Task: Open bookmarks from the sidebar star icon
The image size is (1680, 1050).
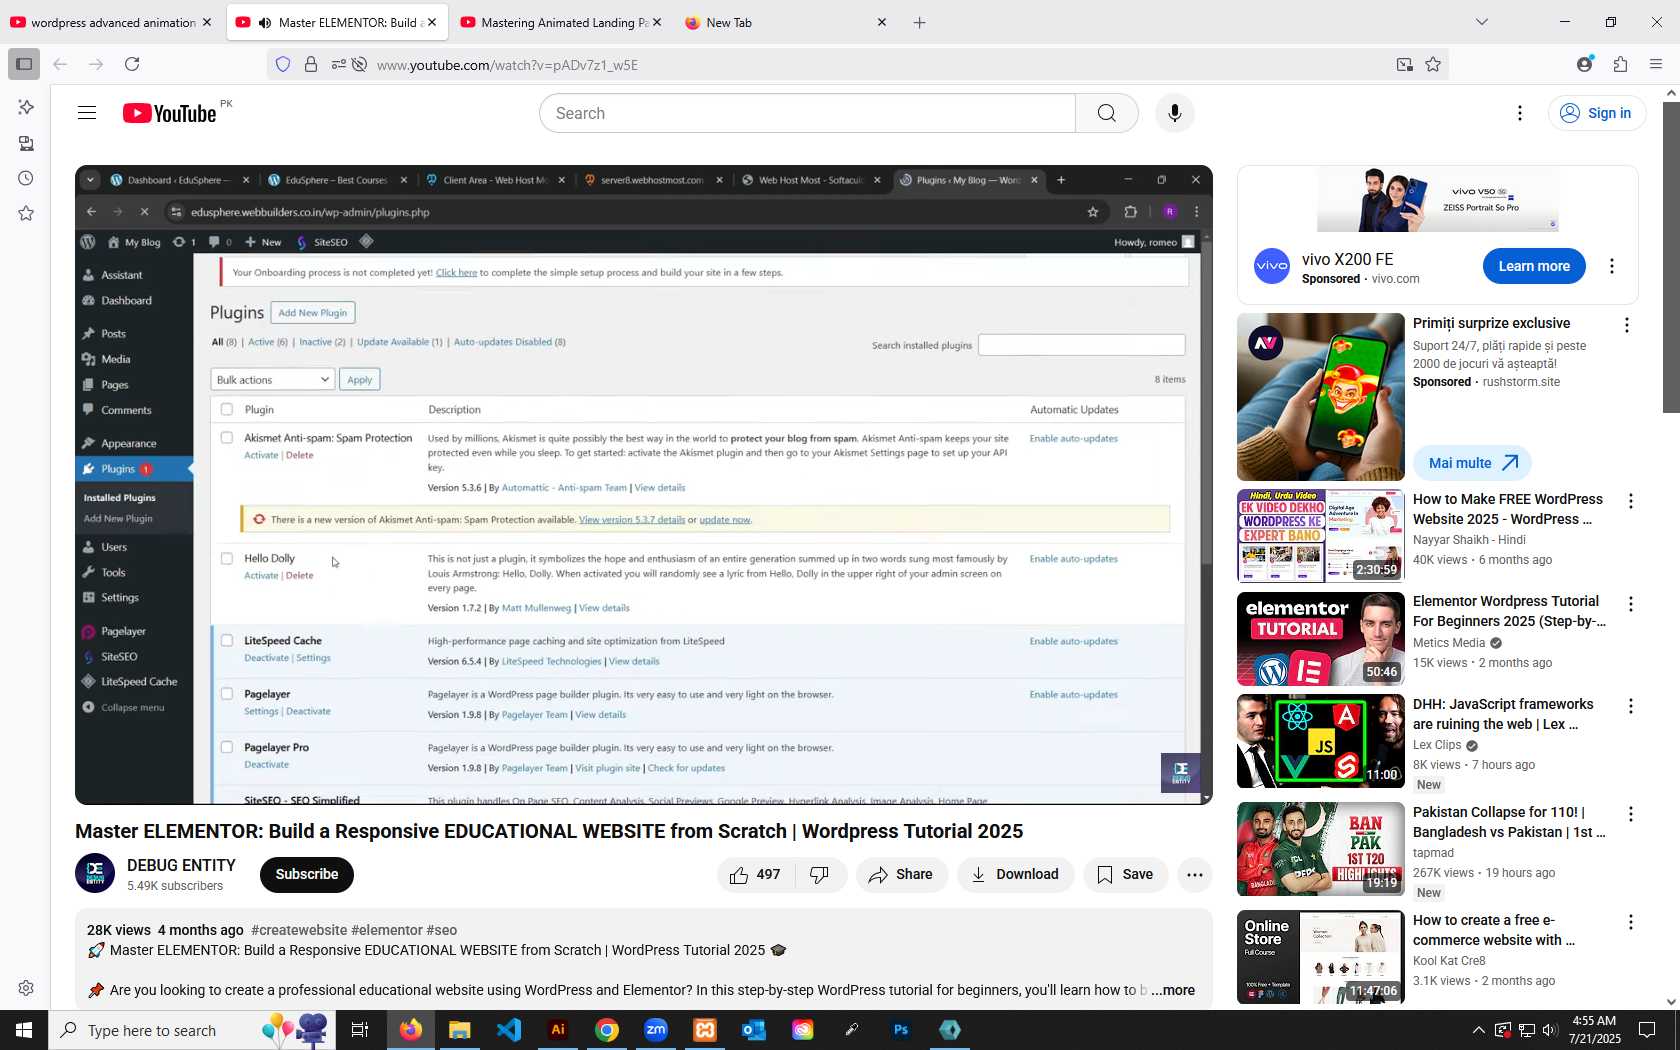Action: [26, 213]
